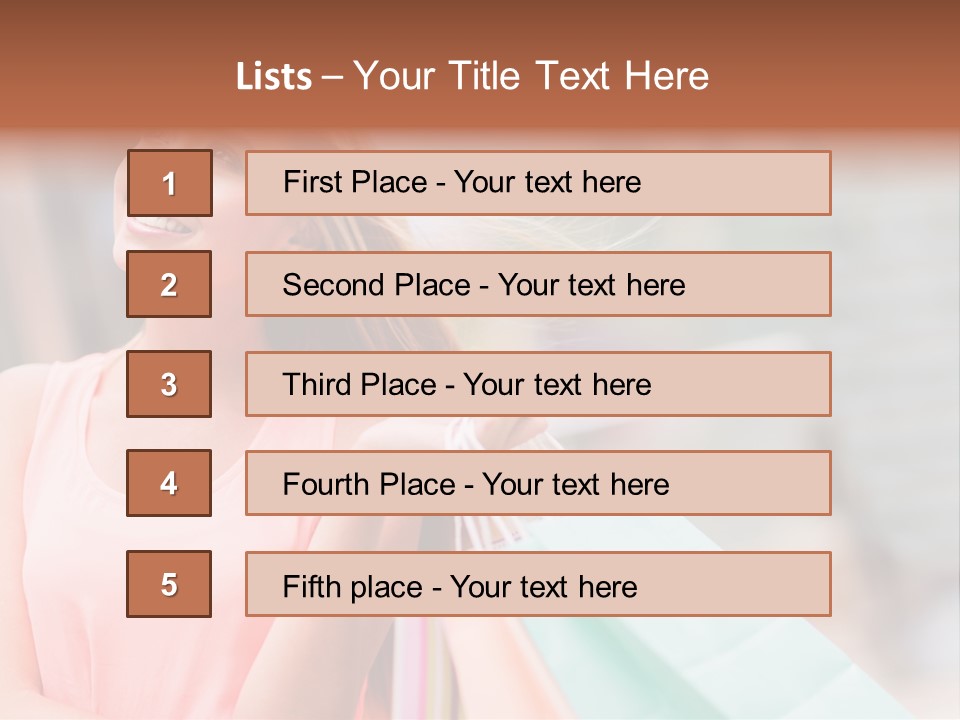Image resolution: width=960 pixels, height=720 pixels.
Task: Click the Your Title Text Here heading
Action: tap(531, 76)
